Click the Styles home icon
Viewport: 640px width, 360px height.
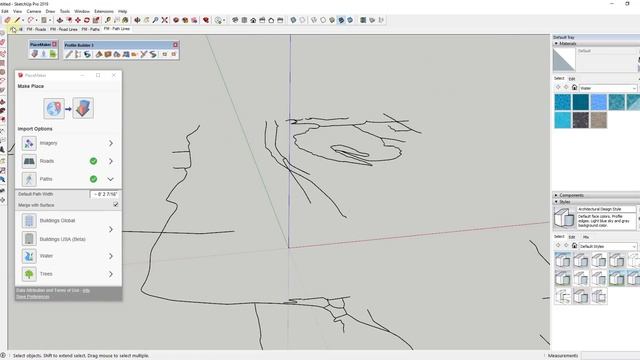574,246
